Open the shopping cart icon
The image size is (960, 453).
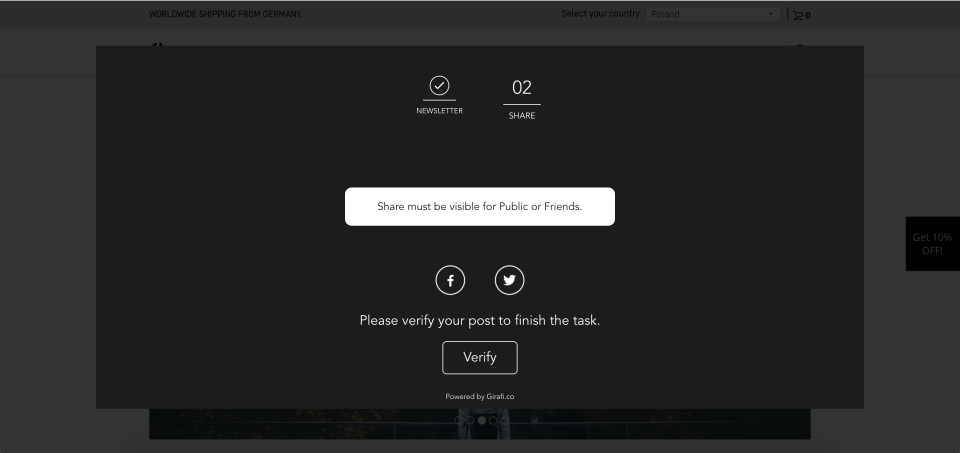798,15
